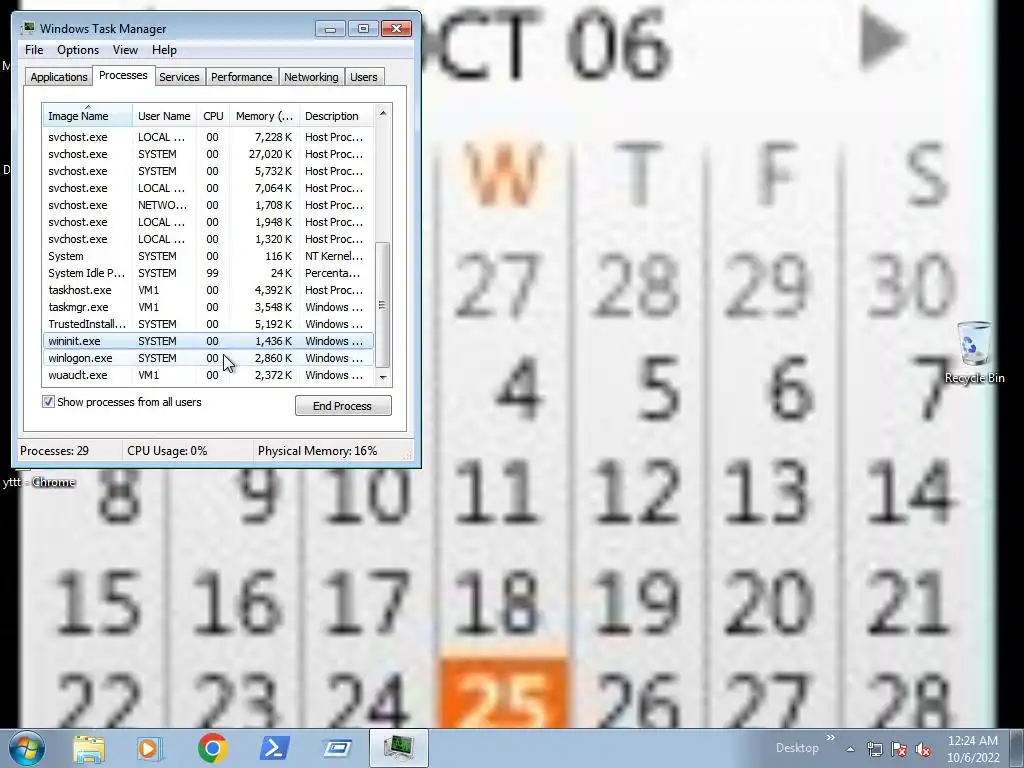Select the taskhost.exe process row
This screenshot has height=768, width=1024.
point(208,290)
